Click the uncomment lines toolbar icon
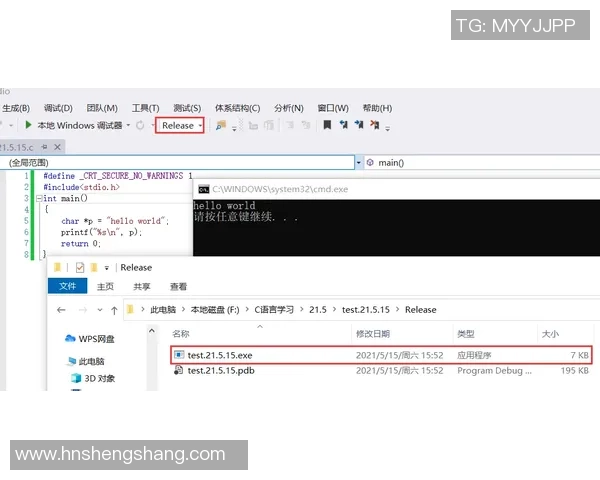This screenshot has height=480, width=600. (x=269, y=125)
